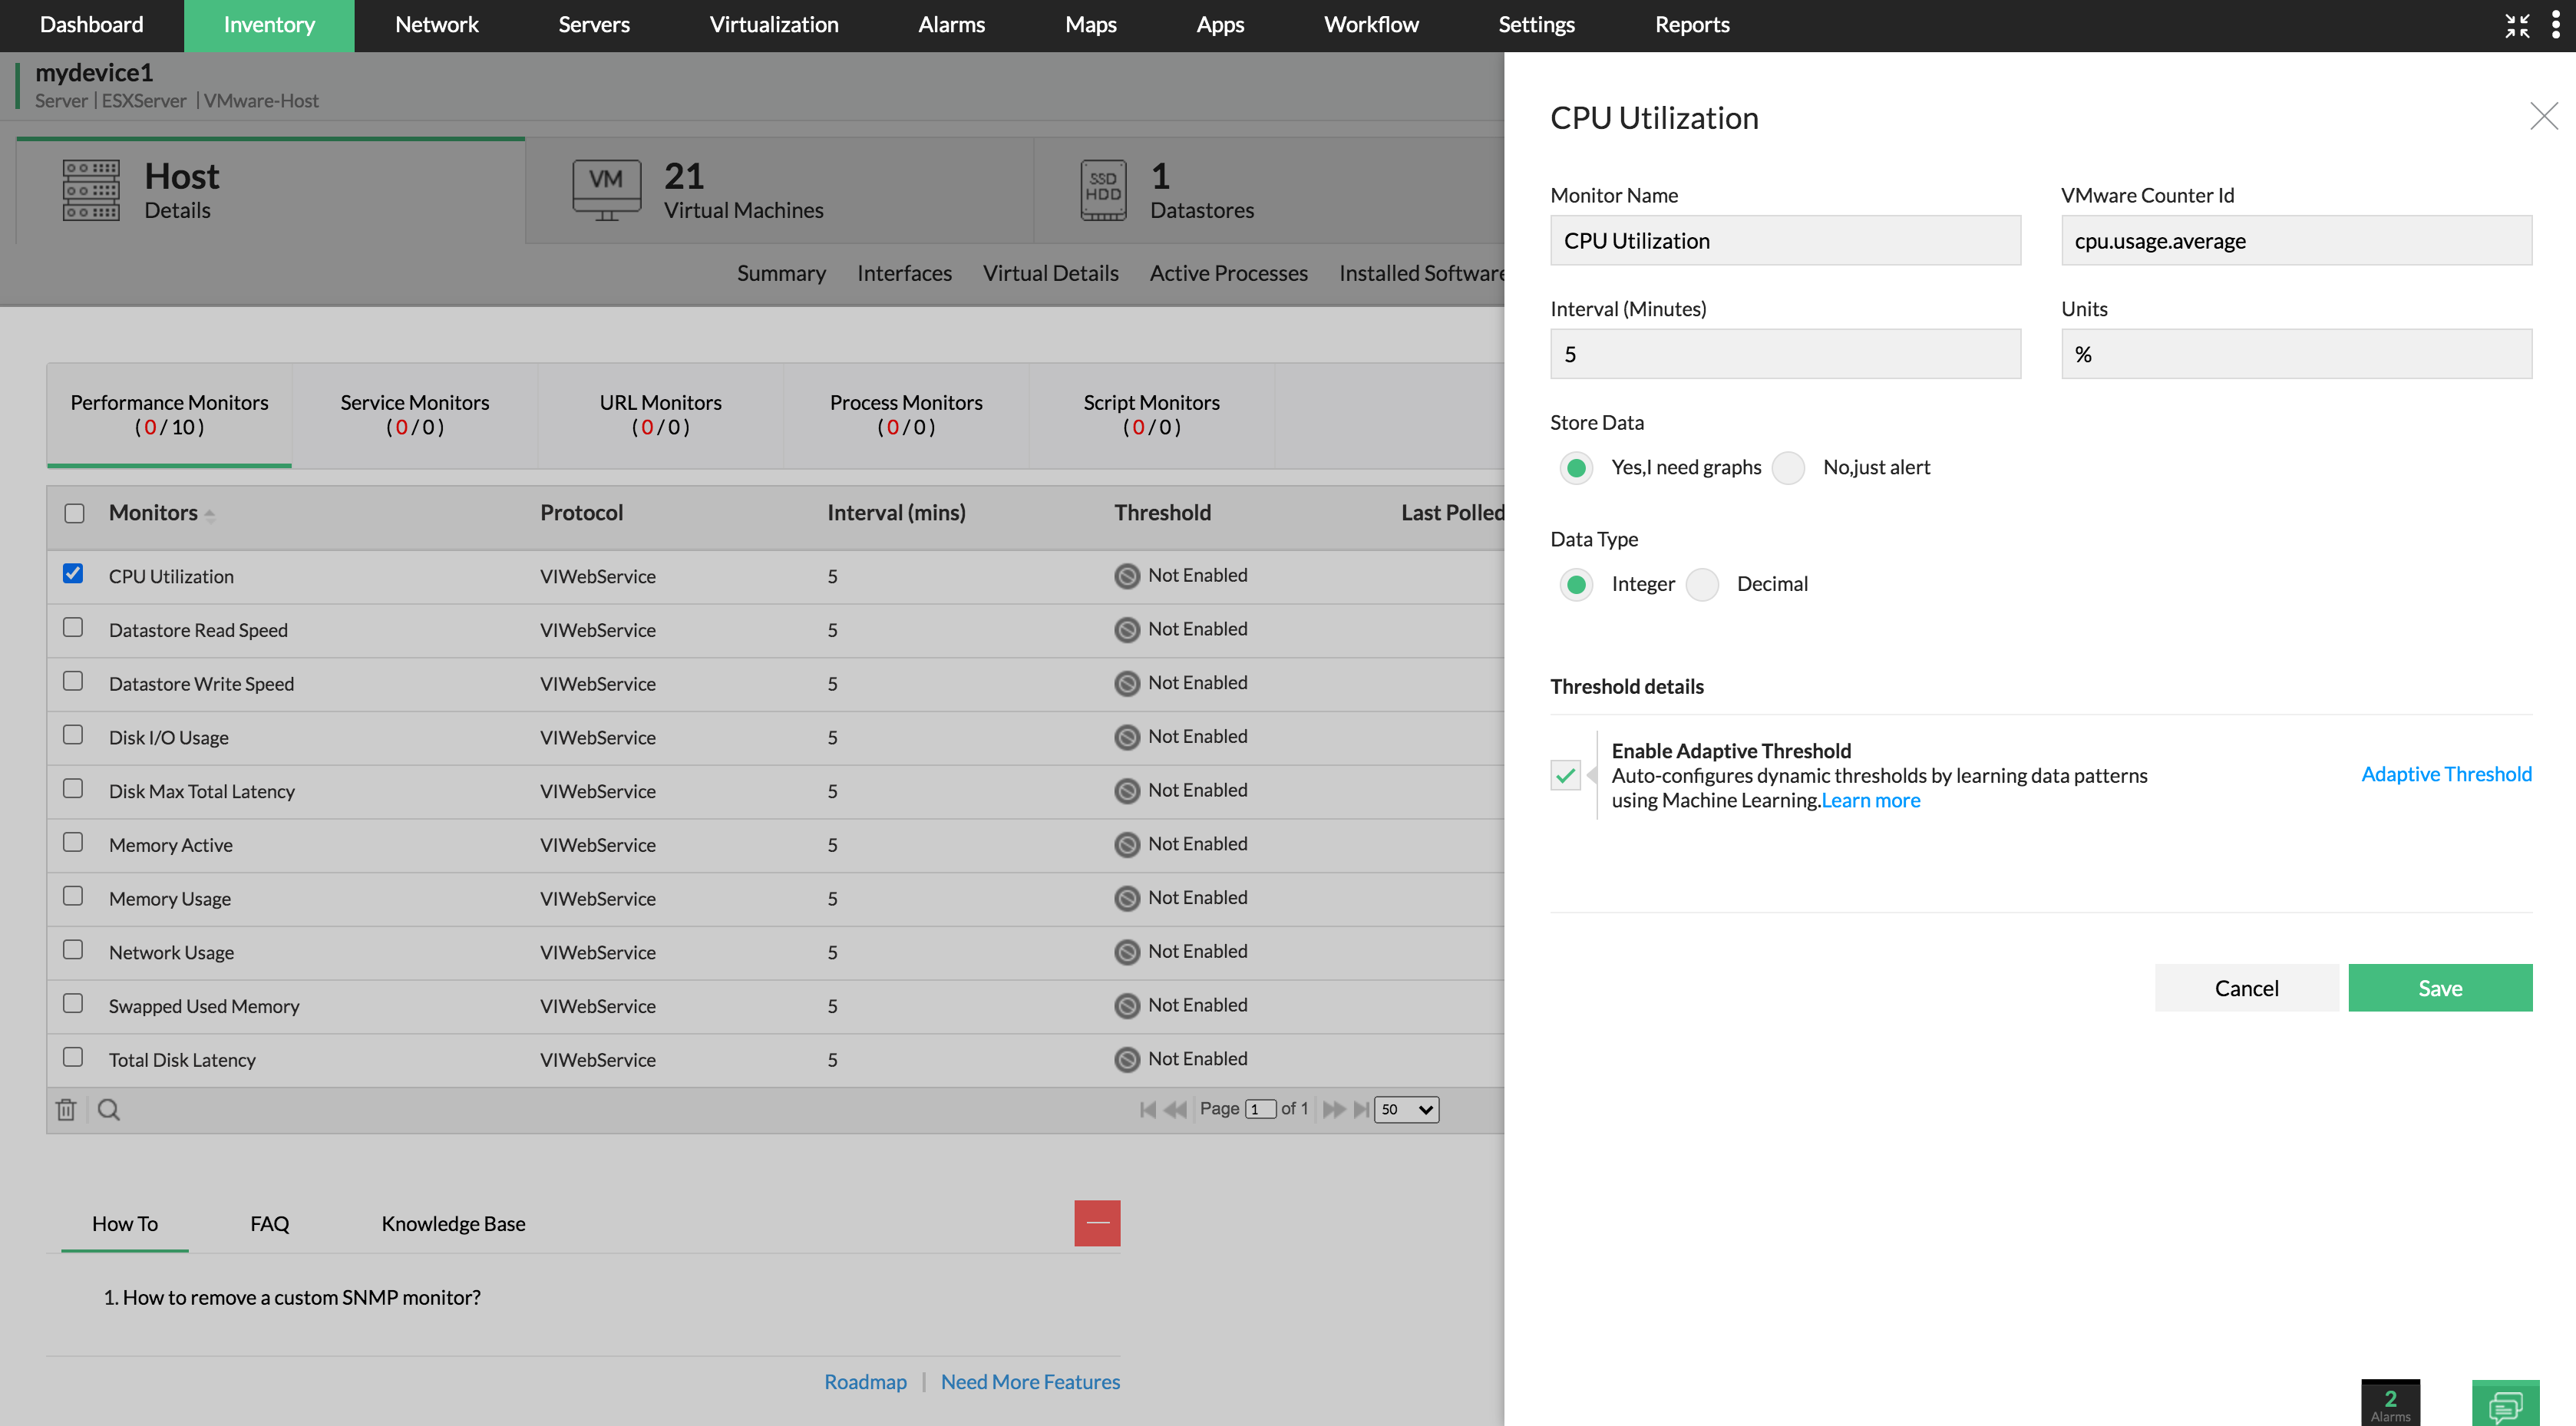Click the green Save button
Viewport: 2576px width, 1426px height.
point(2439,988)
